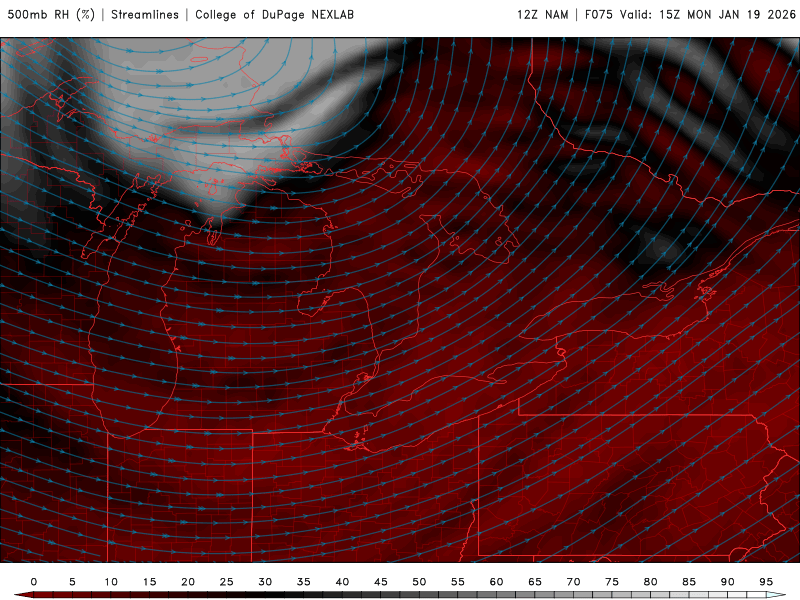
Task: Click the colorbar label "95"
Action: pos(766,582)
